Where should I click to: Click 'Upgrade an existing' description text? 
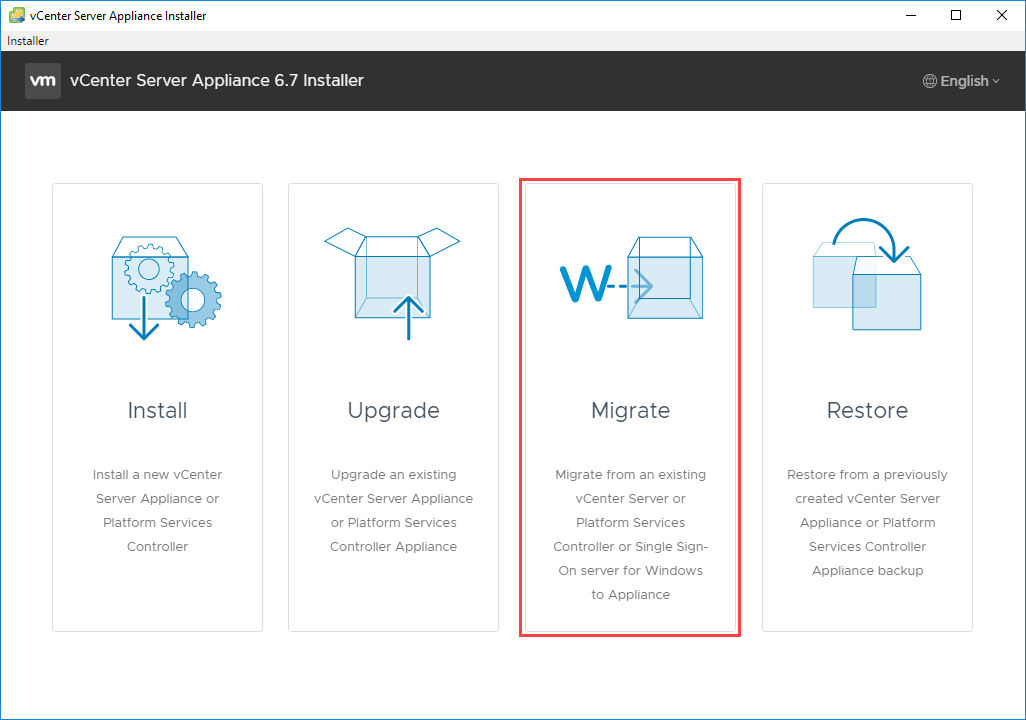[x=393, y=475]
